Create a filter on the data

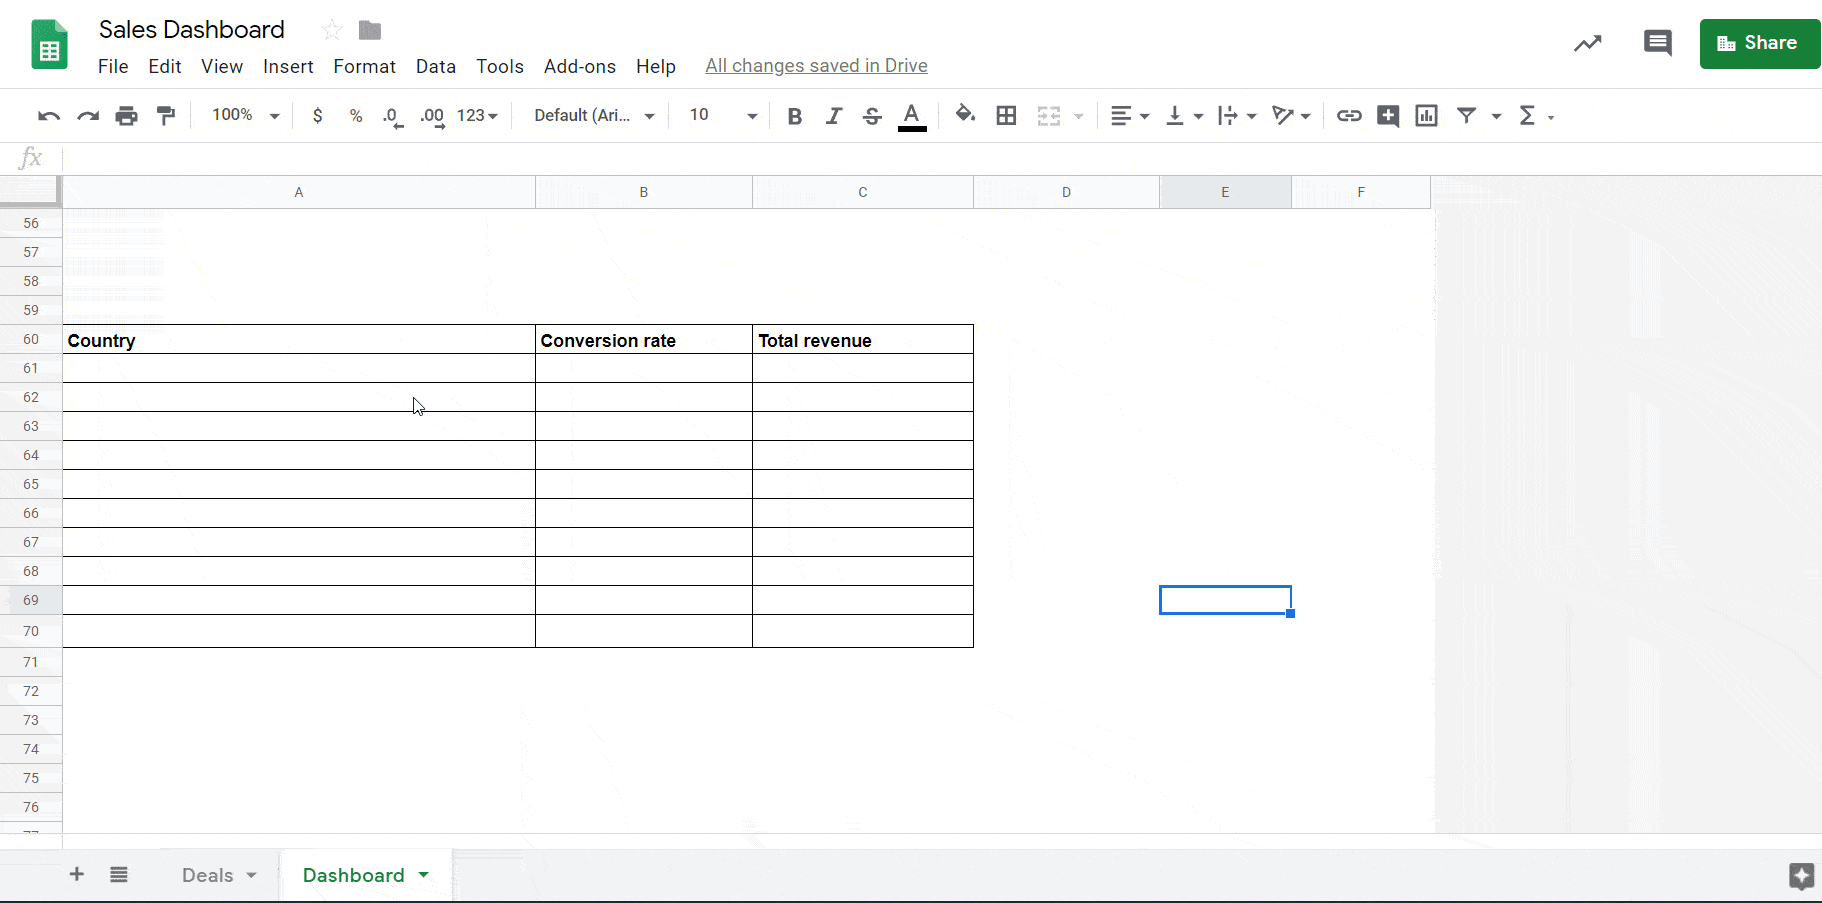click(x=1464, y=115)
